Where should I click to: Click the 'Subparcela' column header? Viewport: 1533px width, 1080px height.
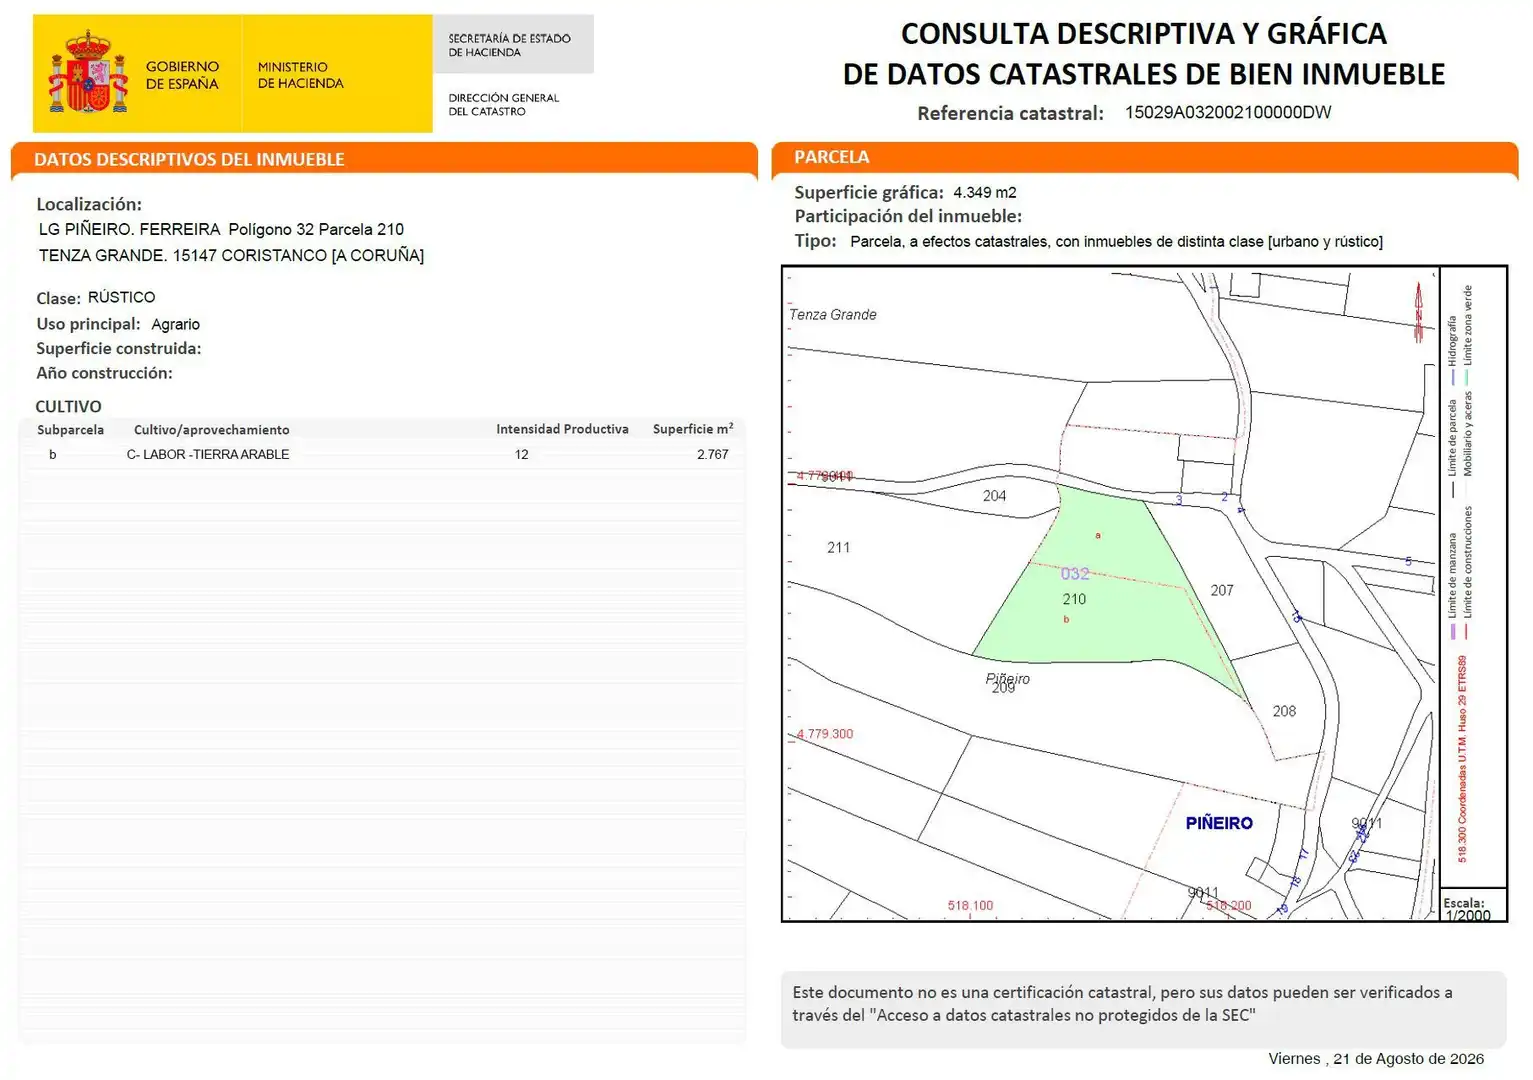[x=70, y=430]
